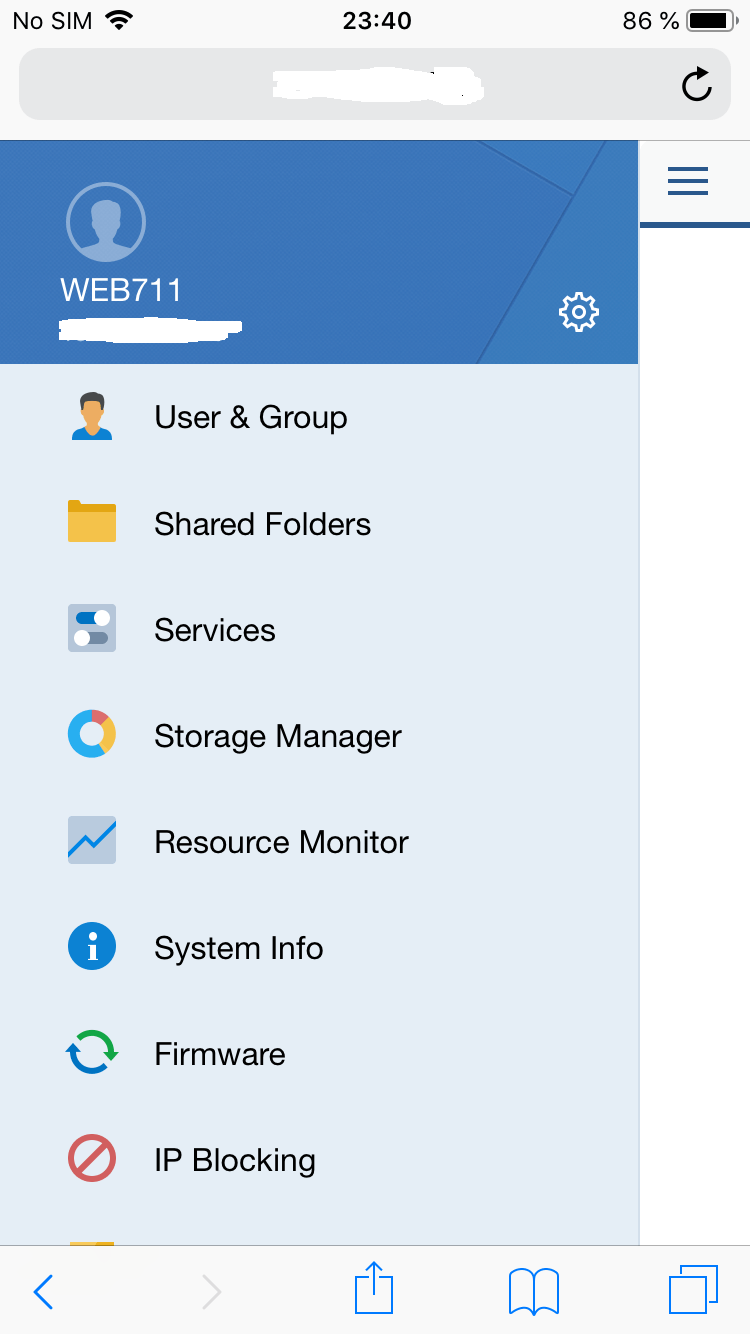This screenshot has height=1334, width=750.
Task: Click the Resource Monitor graph icon
Action: [x=92, y=841]
